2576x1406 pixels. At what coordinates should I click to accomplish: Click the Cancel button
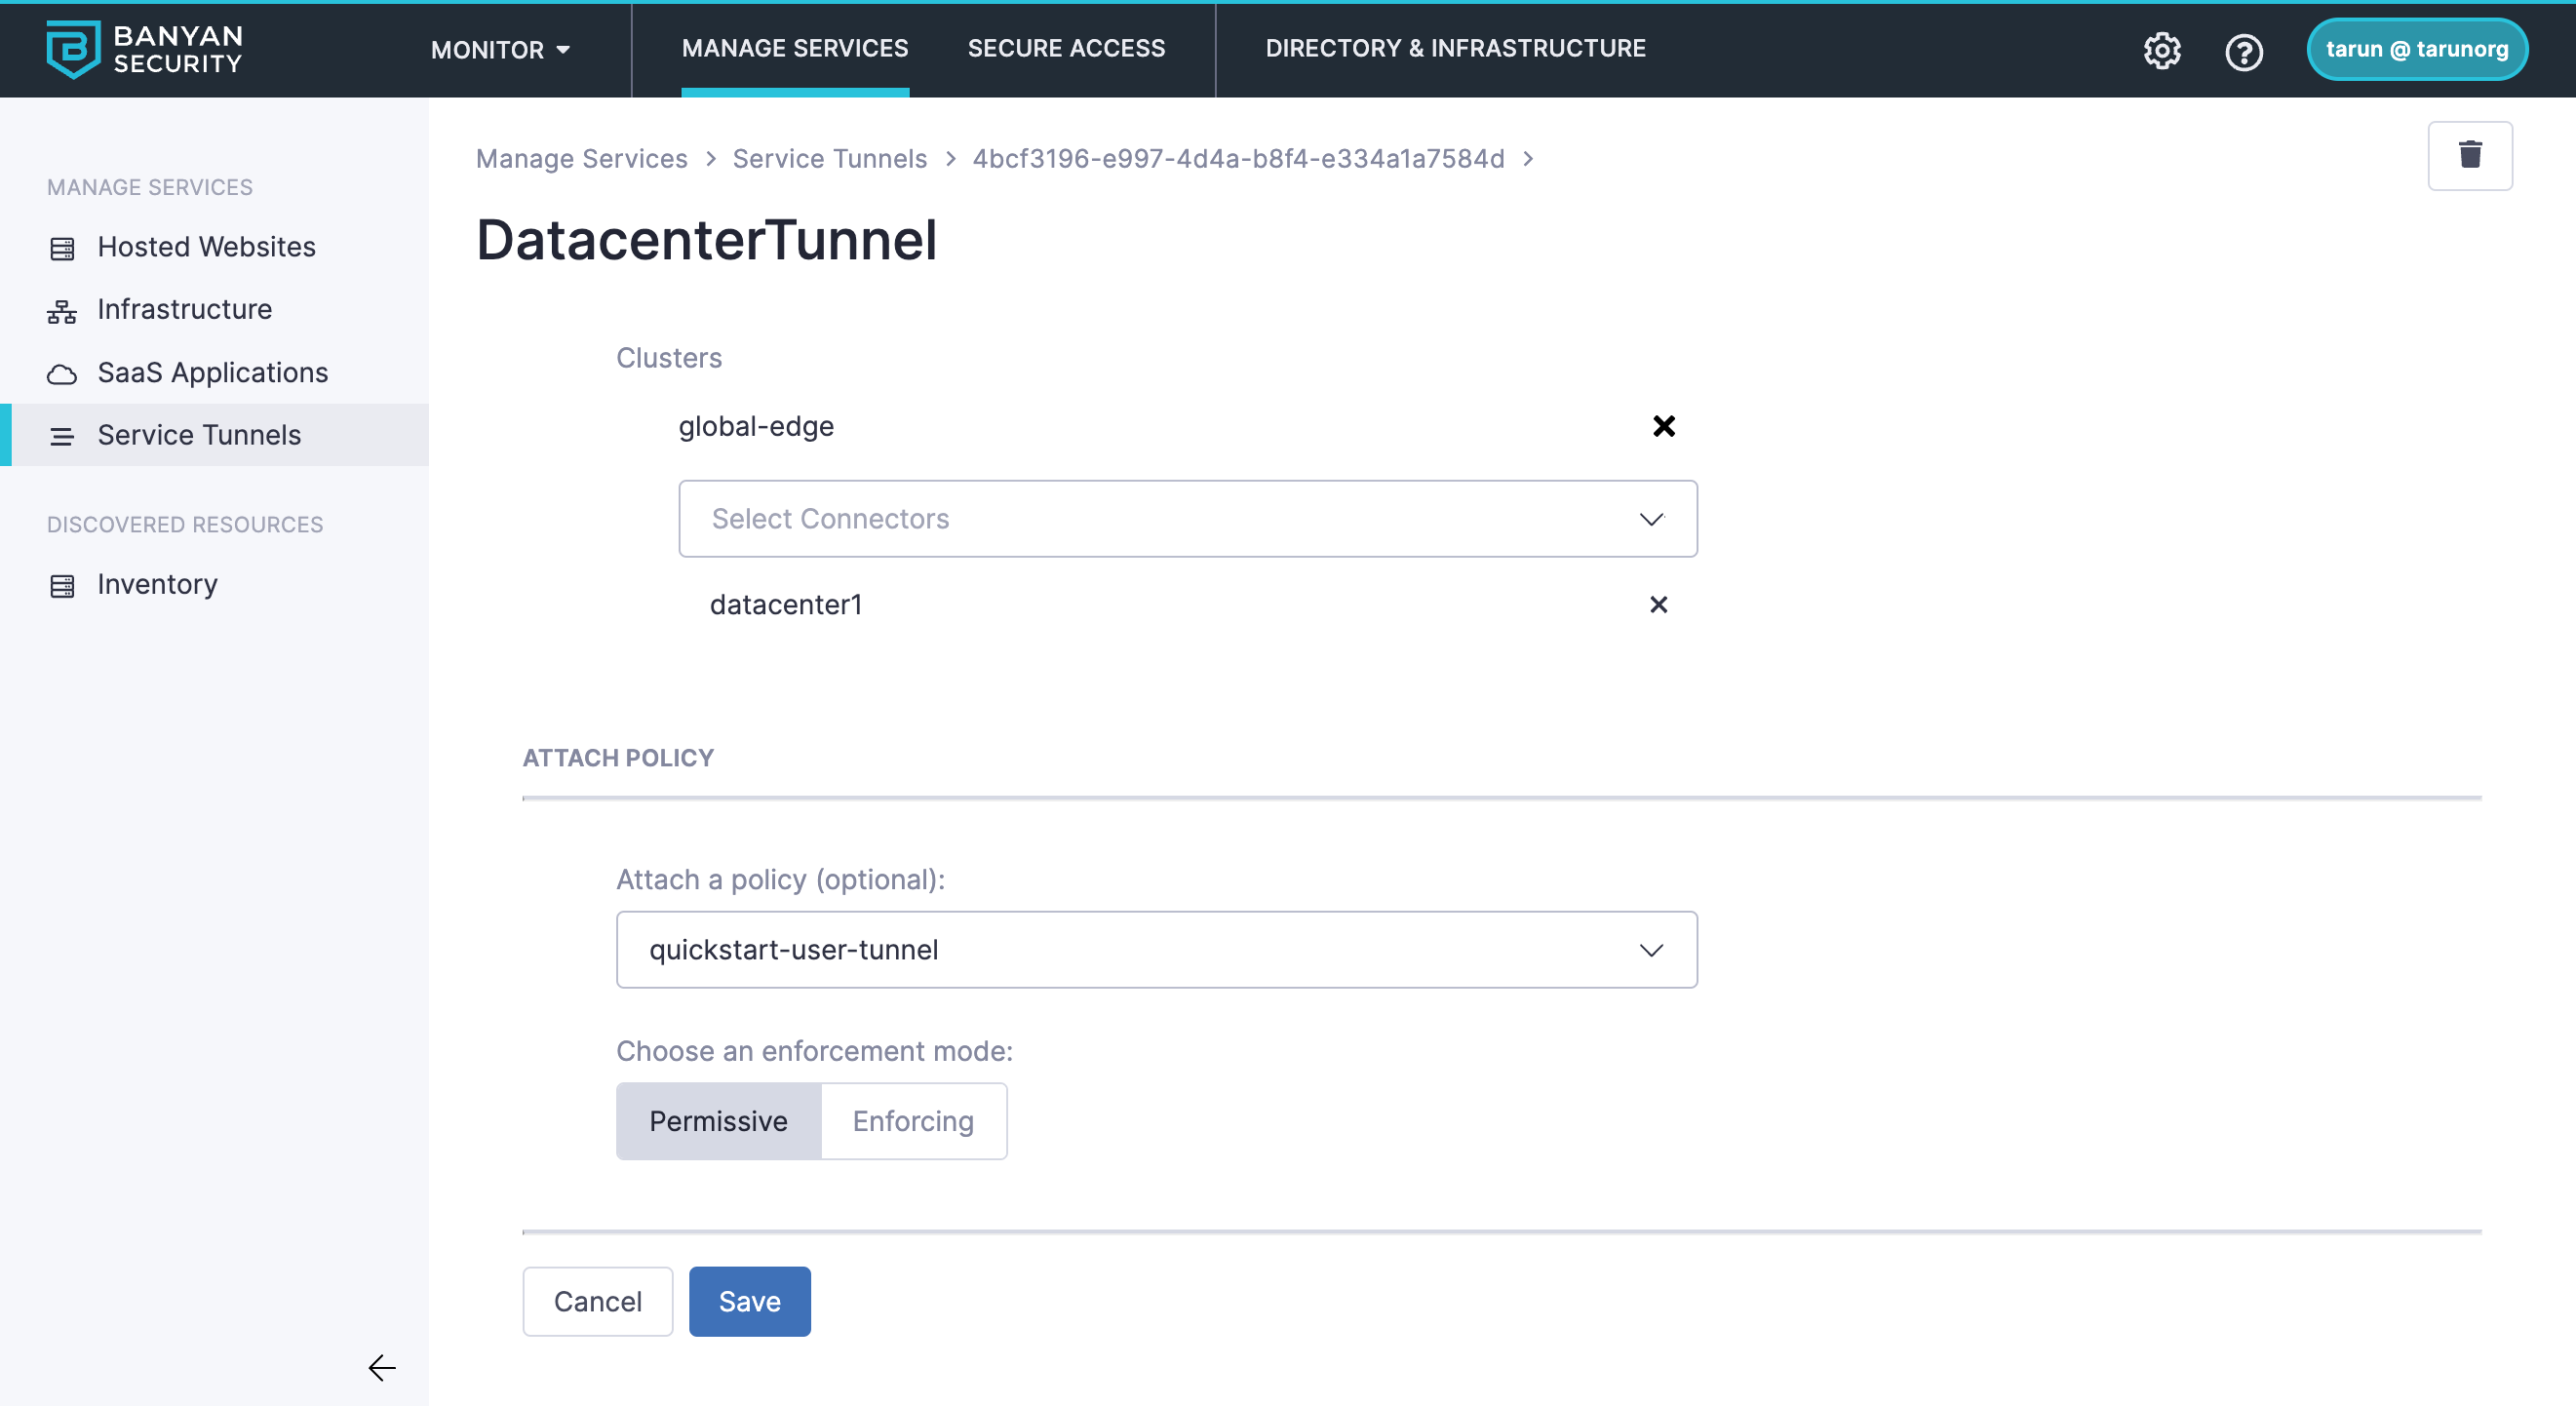pyautogui.click(x=597, y=1301)
